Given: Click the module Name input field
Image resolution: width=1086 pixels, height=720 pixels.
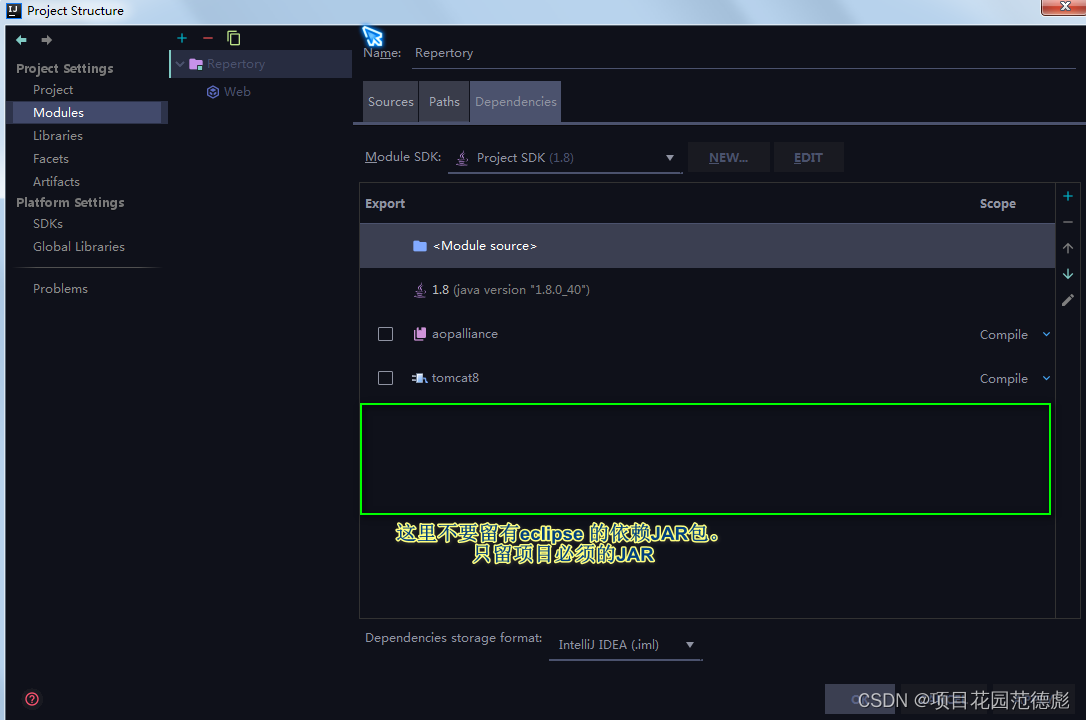Looking at the screenshot, I should (744, 53).
